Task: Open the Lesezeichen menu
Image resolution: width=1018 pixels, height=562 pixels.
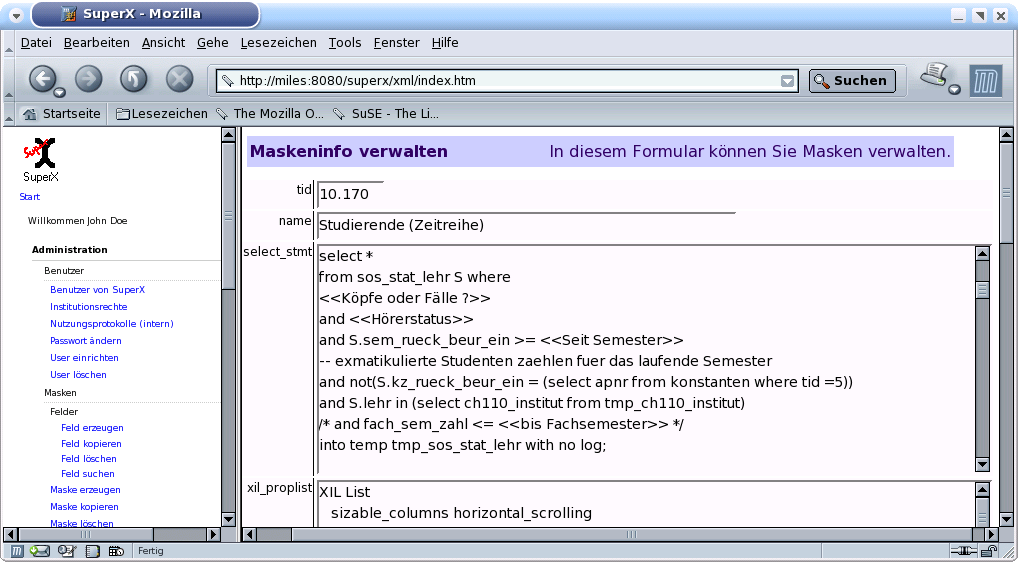Action: click(x=279, y=43)
